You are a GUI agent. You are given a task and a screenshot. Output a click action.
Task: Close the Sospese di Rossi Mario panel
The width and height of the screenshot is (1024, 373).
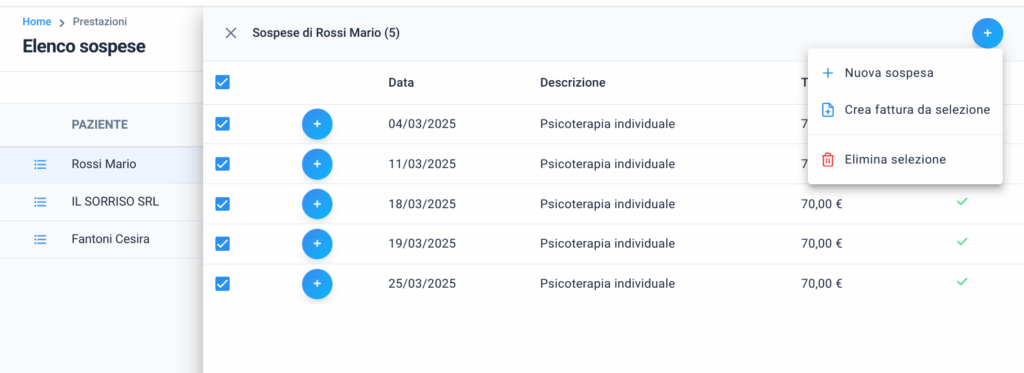[x=231, y=33]
